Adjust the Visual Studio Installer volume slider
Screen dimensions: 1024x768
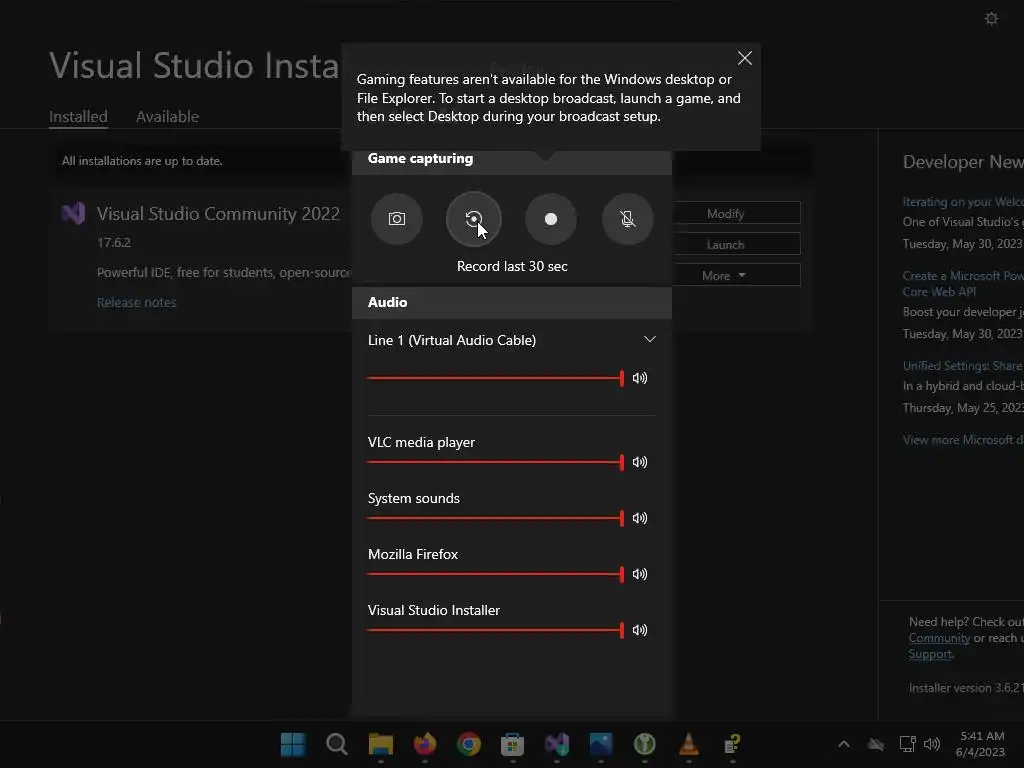coord(496,630)
